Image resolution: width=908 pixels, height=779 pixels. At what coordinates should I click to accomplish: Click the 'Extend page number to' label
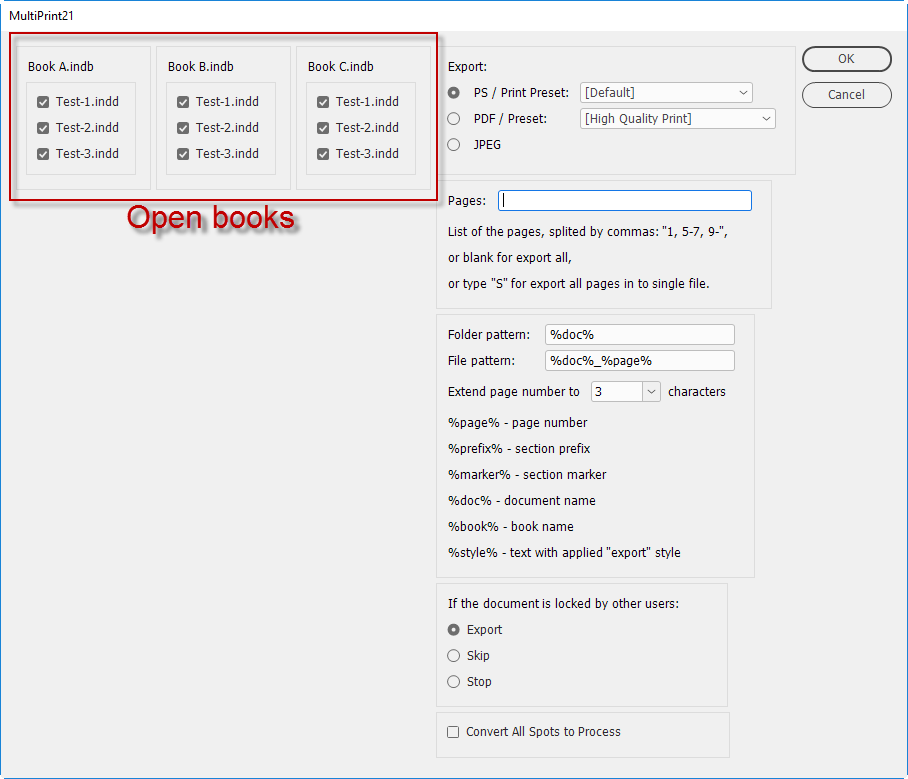[x=514, y=392]
